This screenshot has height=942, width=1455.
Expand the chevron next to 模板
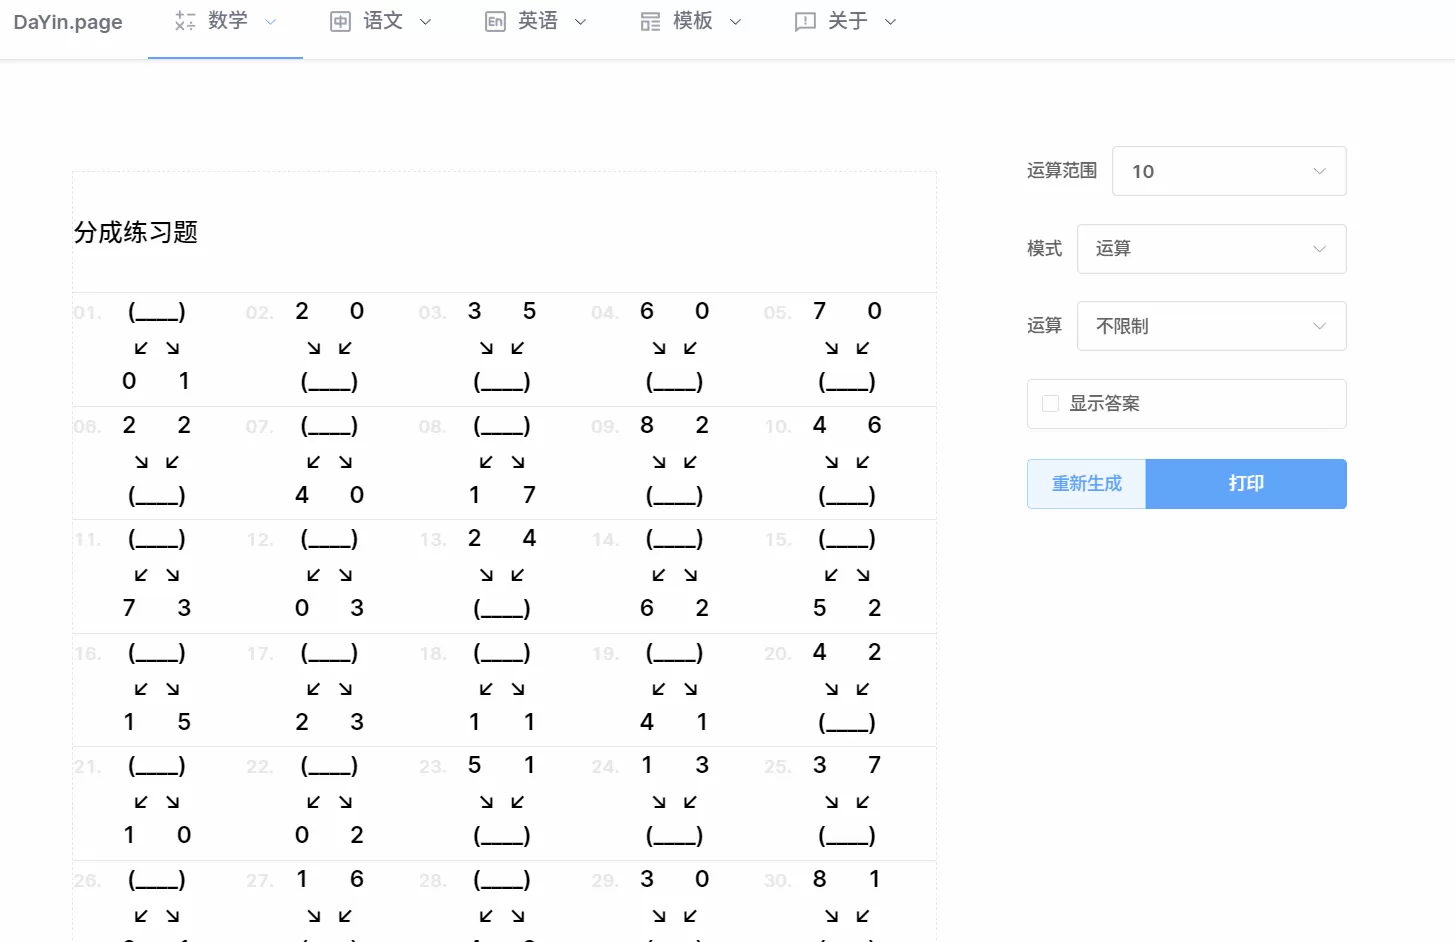click(x=735, y=21)
